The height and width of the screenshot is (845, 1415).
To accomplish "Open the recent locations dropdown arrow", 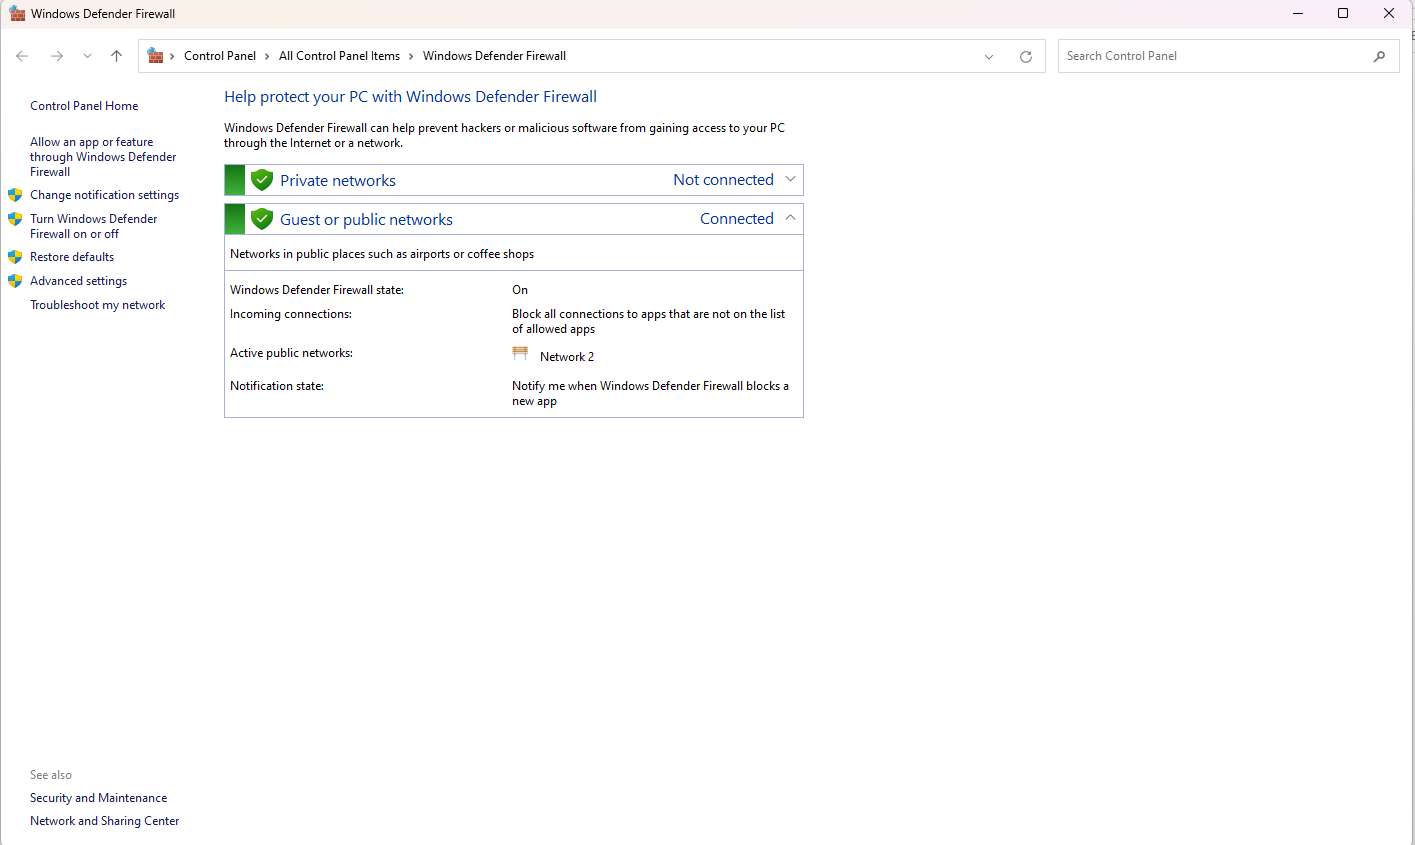I will point(87,56).
